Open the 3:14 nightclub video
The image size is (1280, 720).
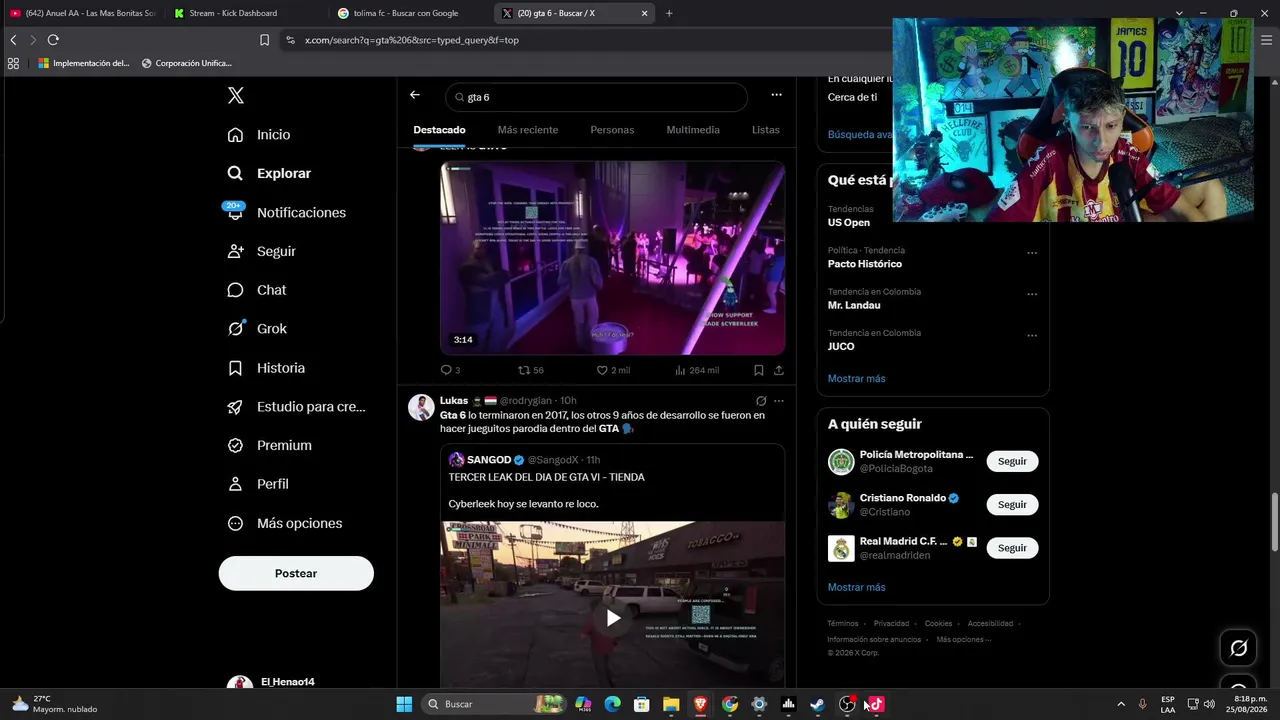613,258
